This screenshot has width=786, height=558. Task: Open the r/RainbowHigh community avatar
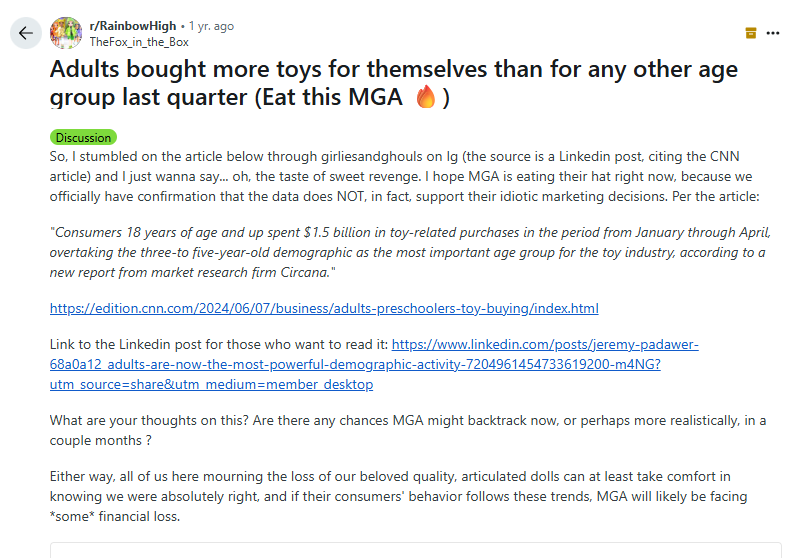tap(66, 33)
